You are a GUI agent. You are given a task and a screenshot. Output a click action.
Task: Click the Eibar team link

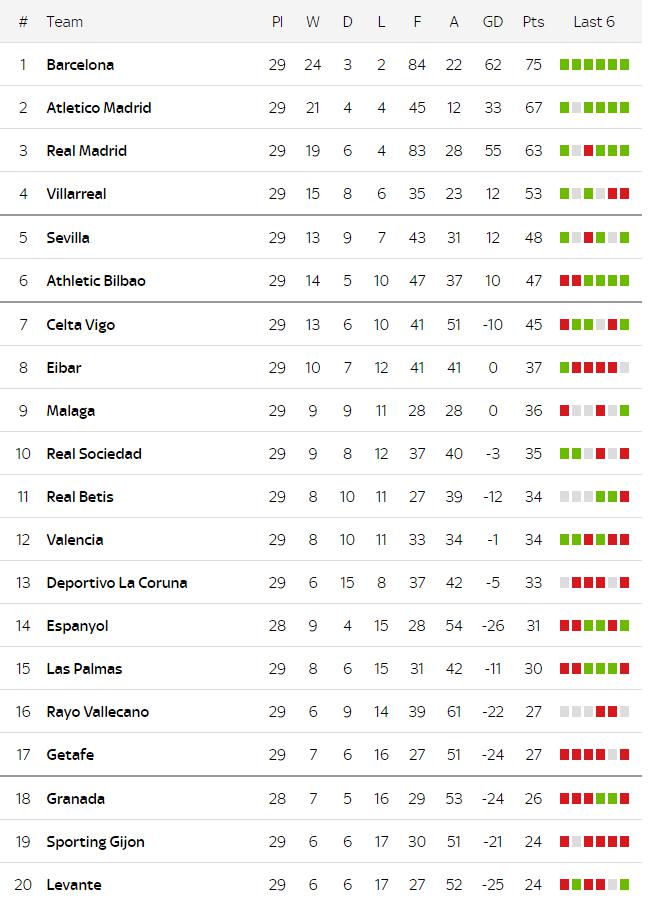64,368
